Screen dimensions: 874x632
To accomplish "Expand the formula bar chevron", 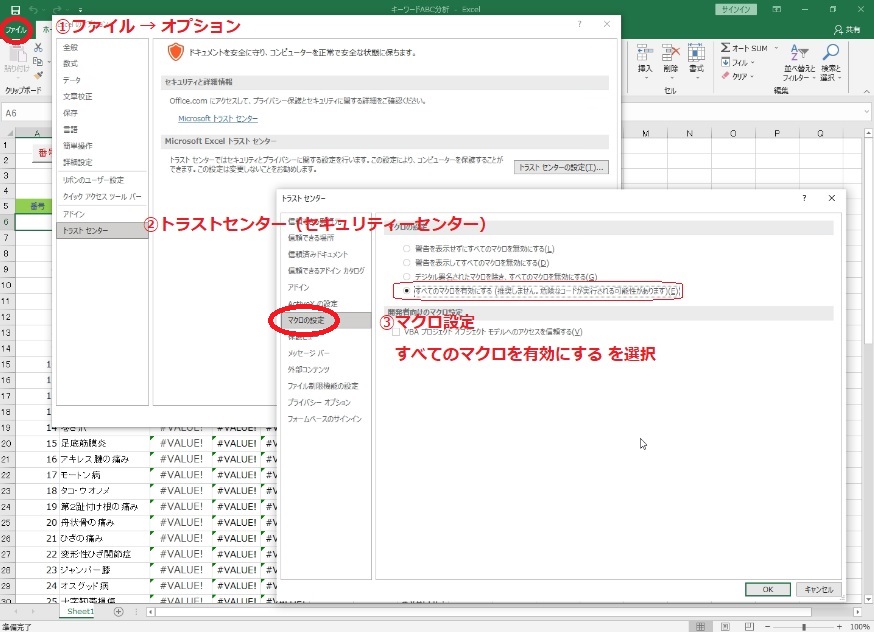I will point(867,112).
